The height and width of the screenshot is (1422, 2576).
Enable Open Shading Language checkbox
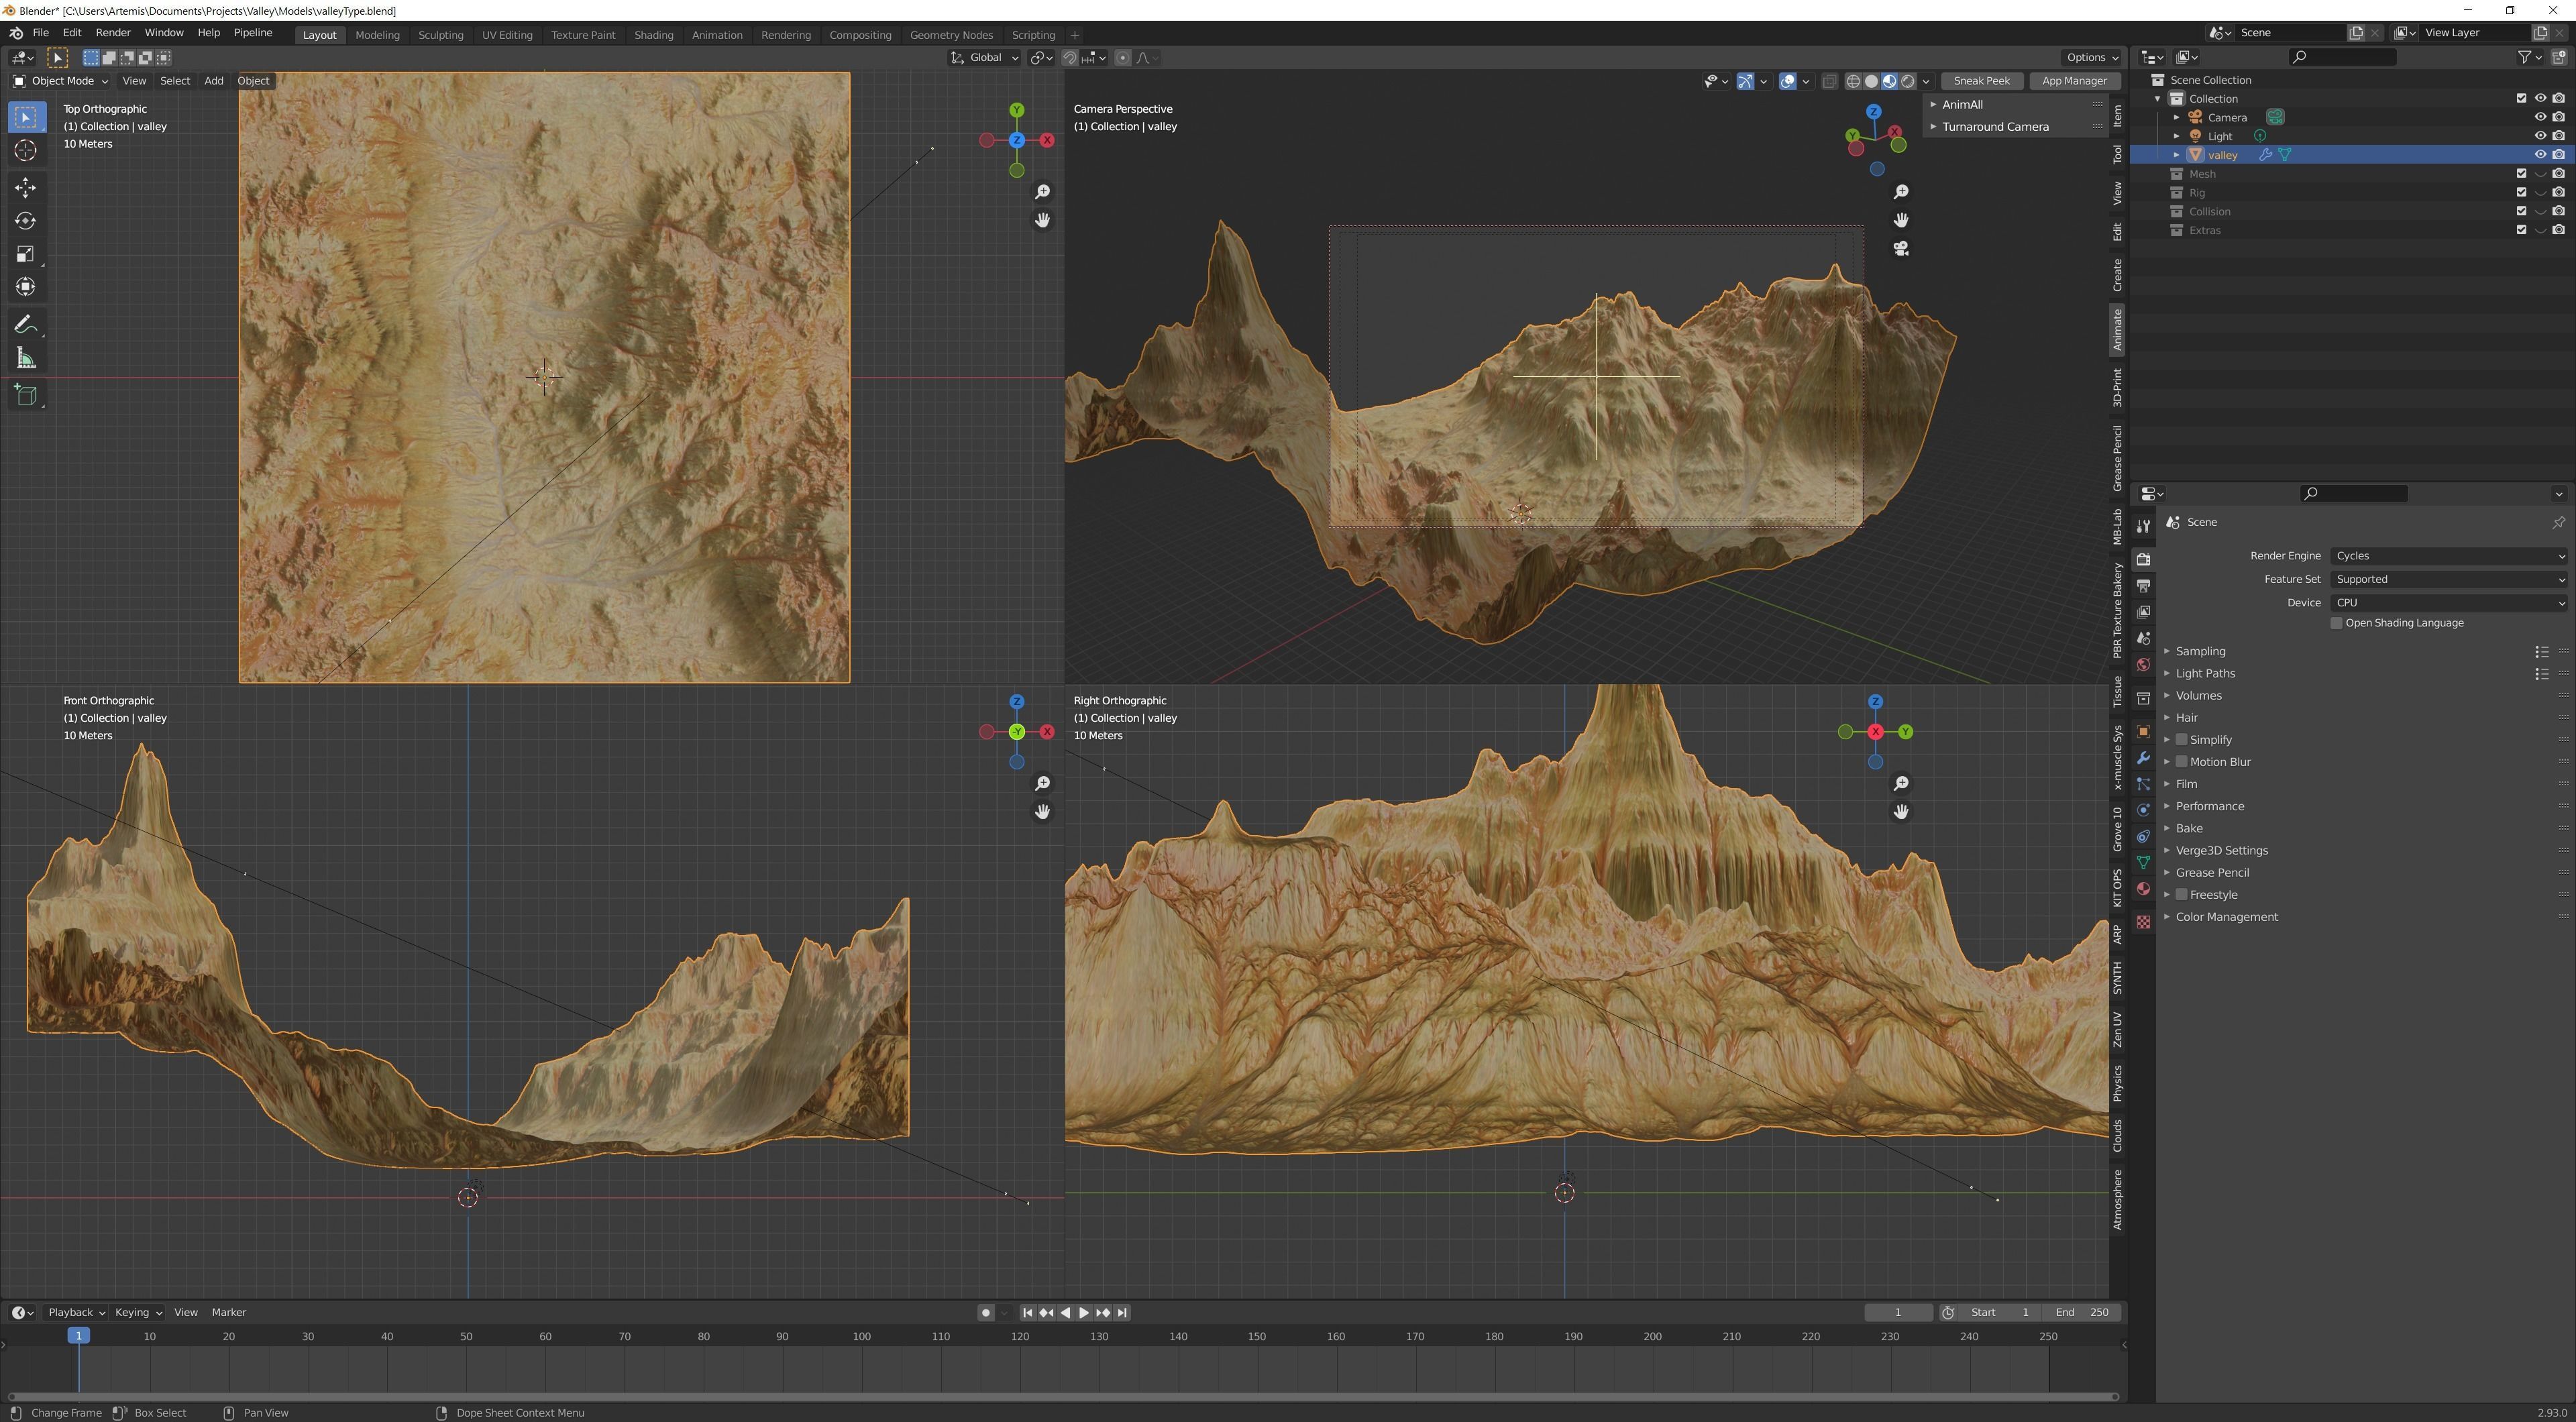(x=2336, y=623)
